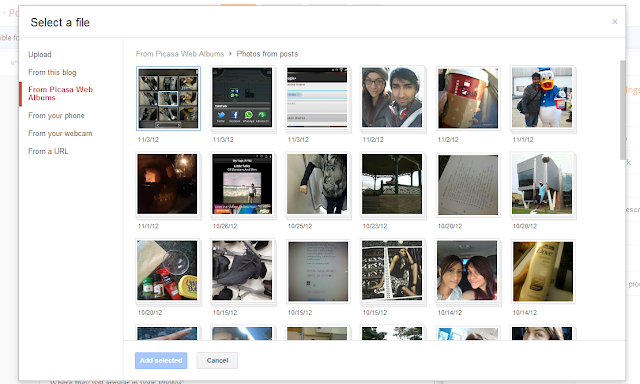640x384 pixels.
Task: Select the music player screenshot dated 10/26/12
Action: 242,184
